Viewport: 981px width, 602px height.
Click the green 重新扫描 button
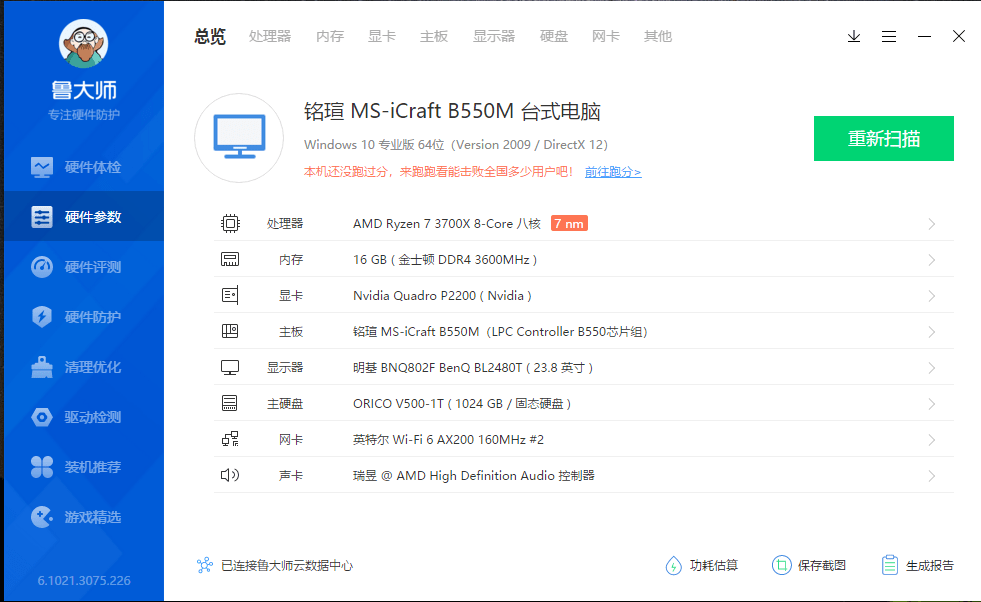coord(883,138)
